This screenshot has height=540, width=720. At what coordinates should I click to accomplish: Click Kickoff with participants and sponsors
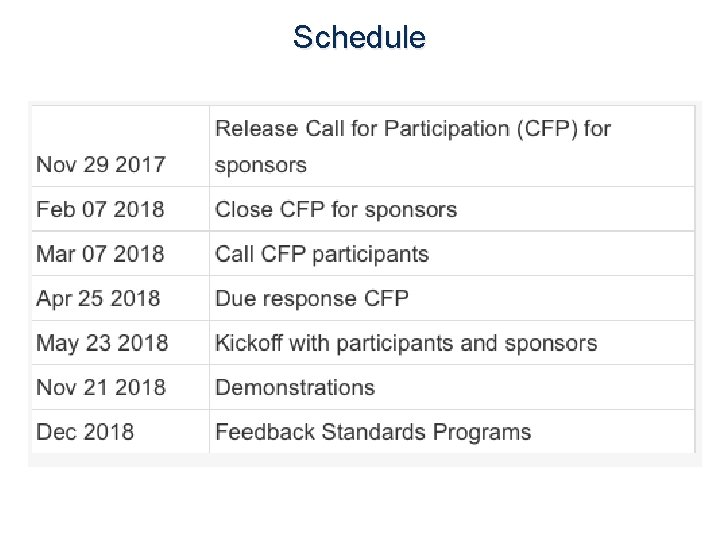(406, 343)
